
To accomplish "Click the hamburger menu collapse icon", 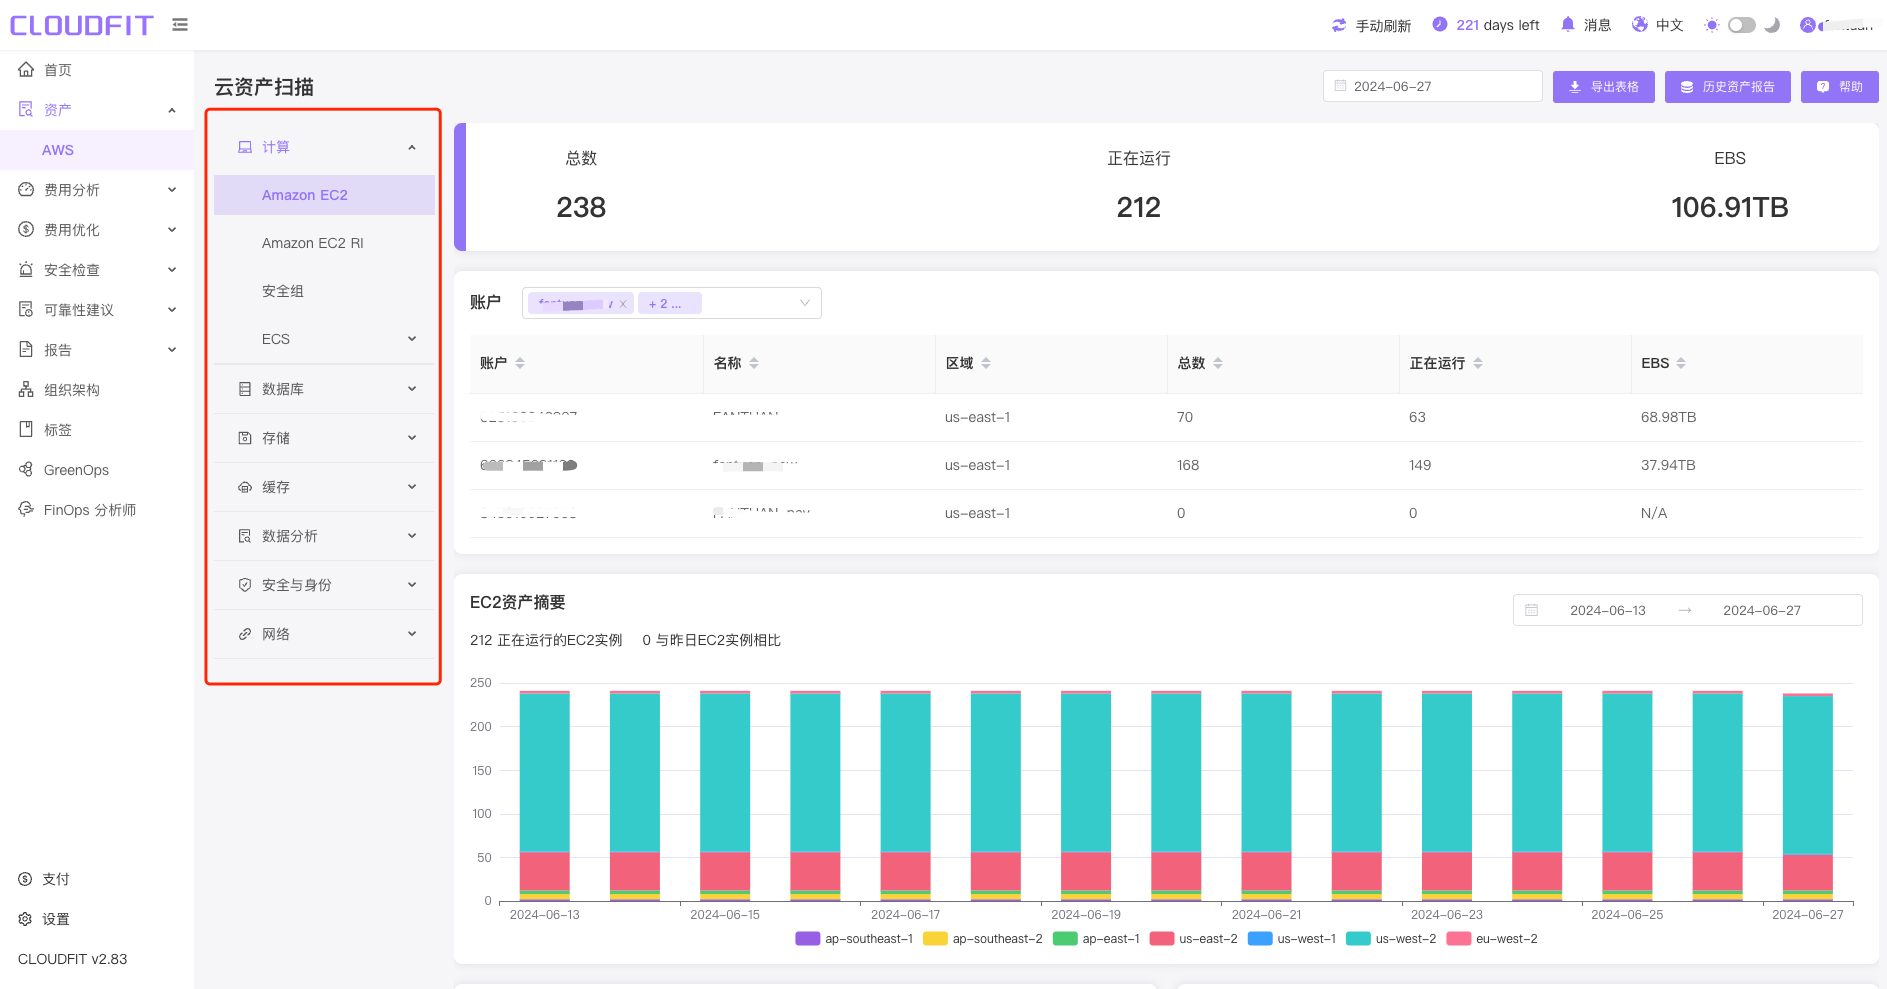I will pos(180,25).
